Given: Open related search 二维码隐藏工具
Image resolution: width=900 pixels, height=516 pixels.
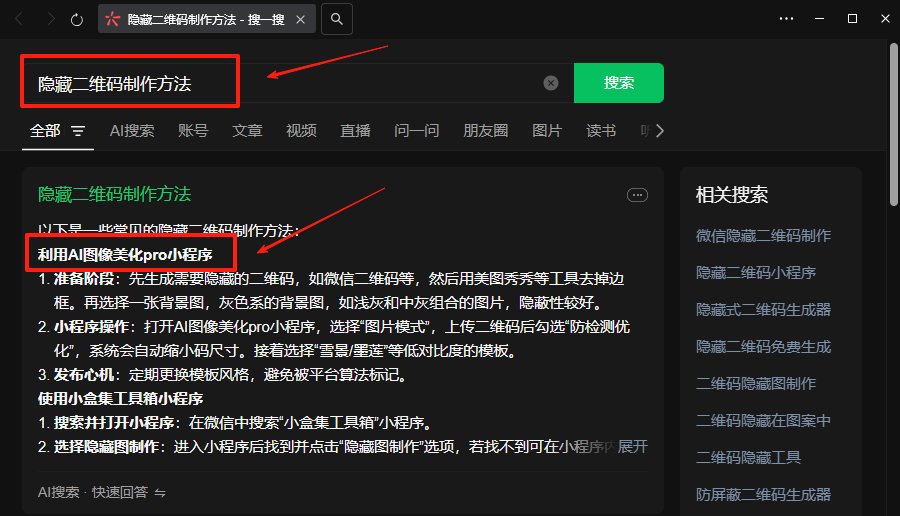Looking at the screenshot, I should click(748, 457).
